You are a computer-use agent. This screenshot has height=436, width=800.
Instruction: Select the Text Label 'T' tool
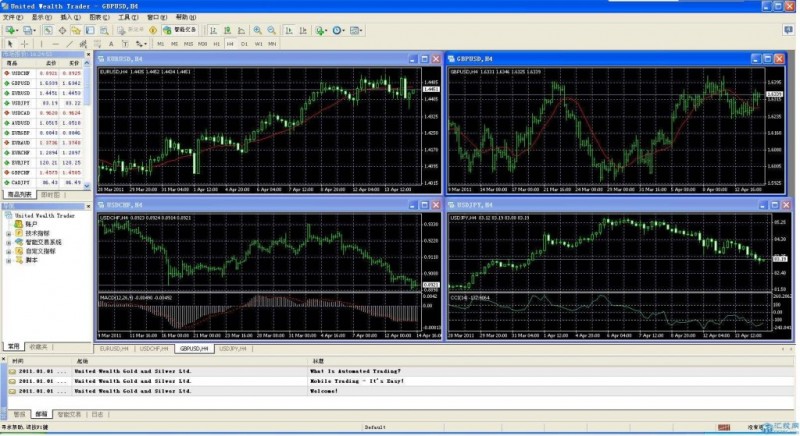(125, 44)
